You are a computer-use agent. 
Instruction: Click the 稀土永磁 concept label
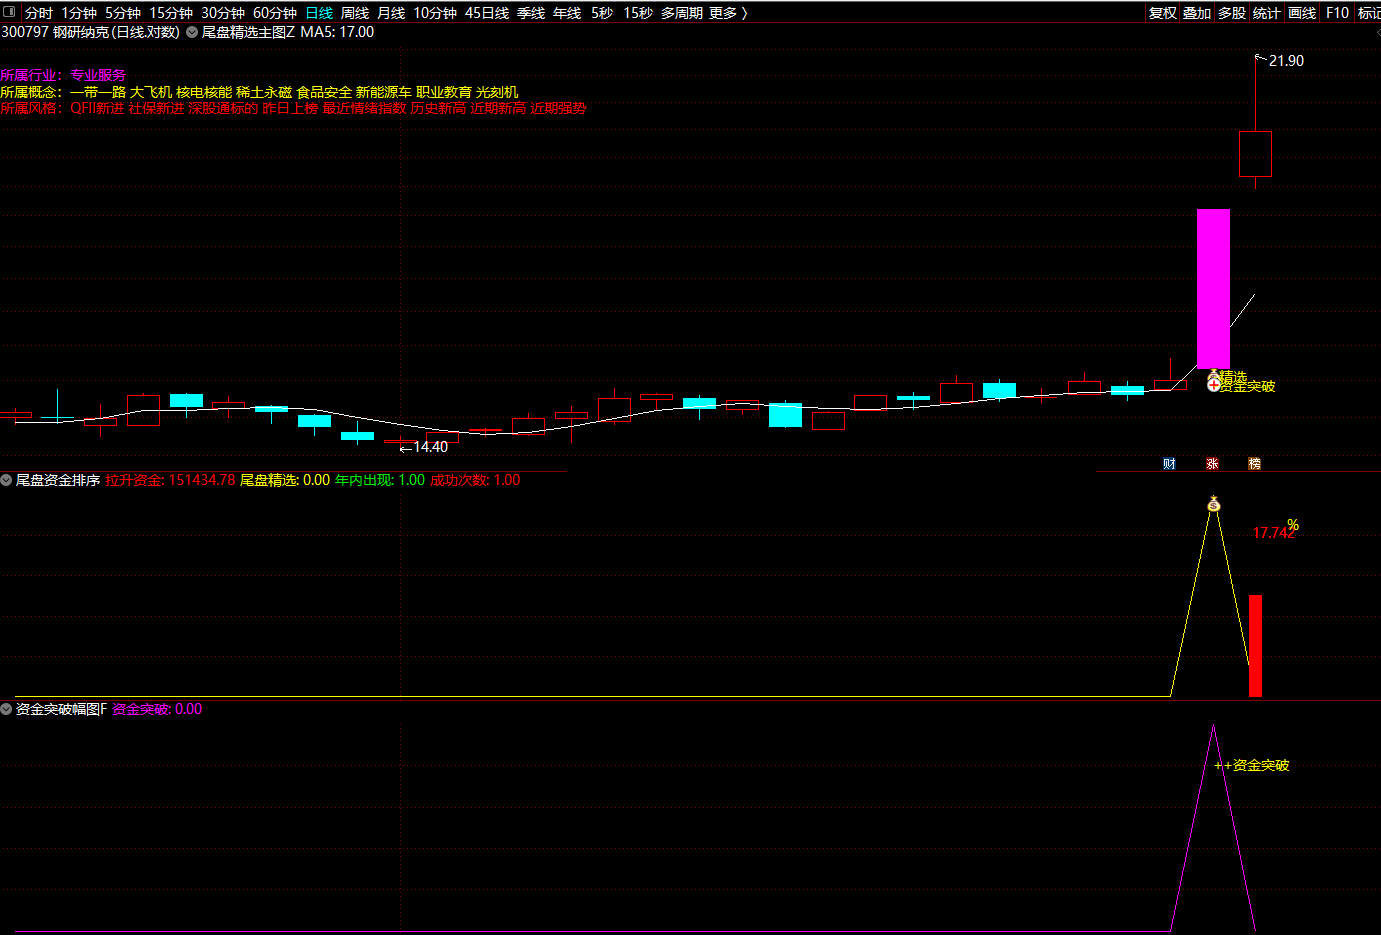pos(264,92)
